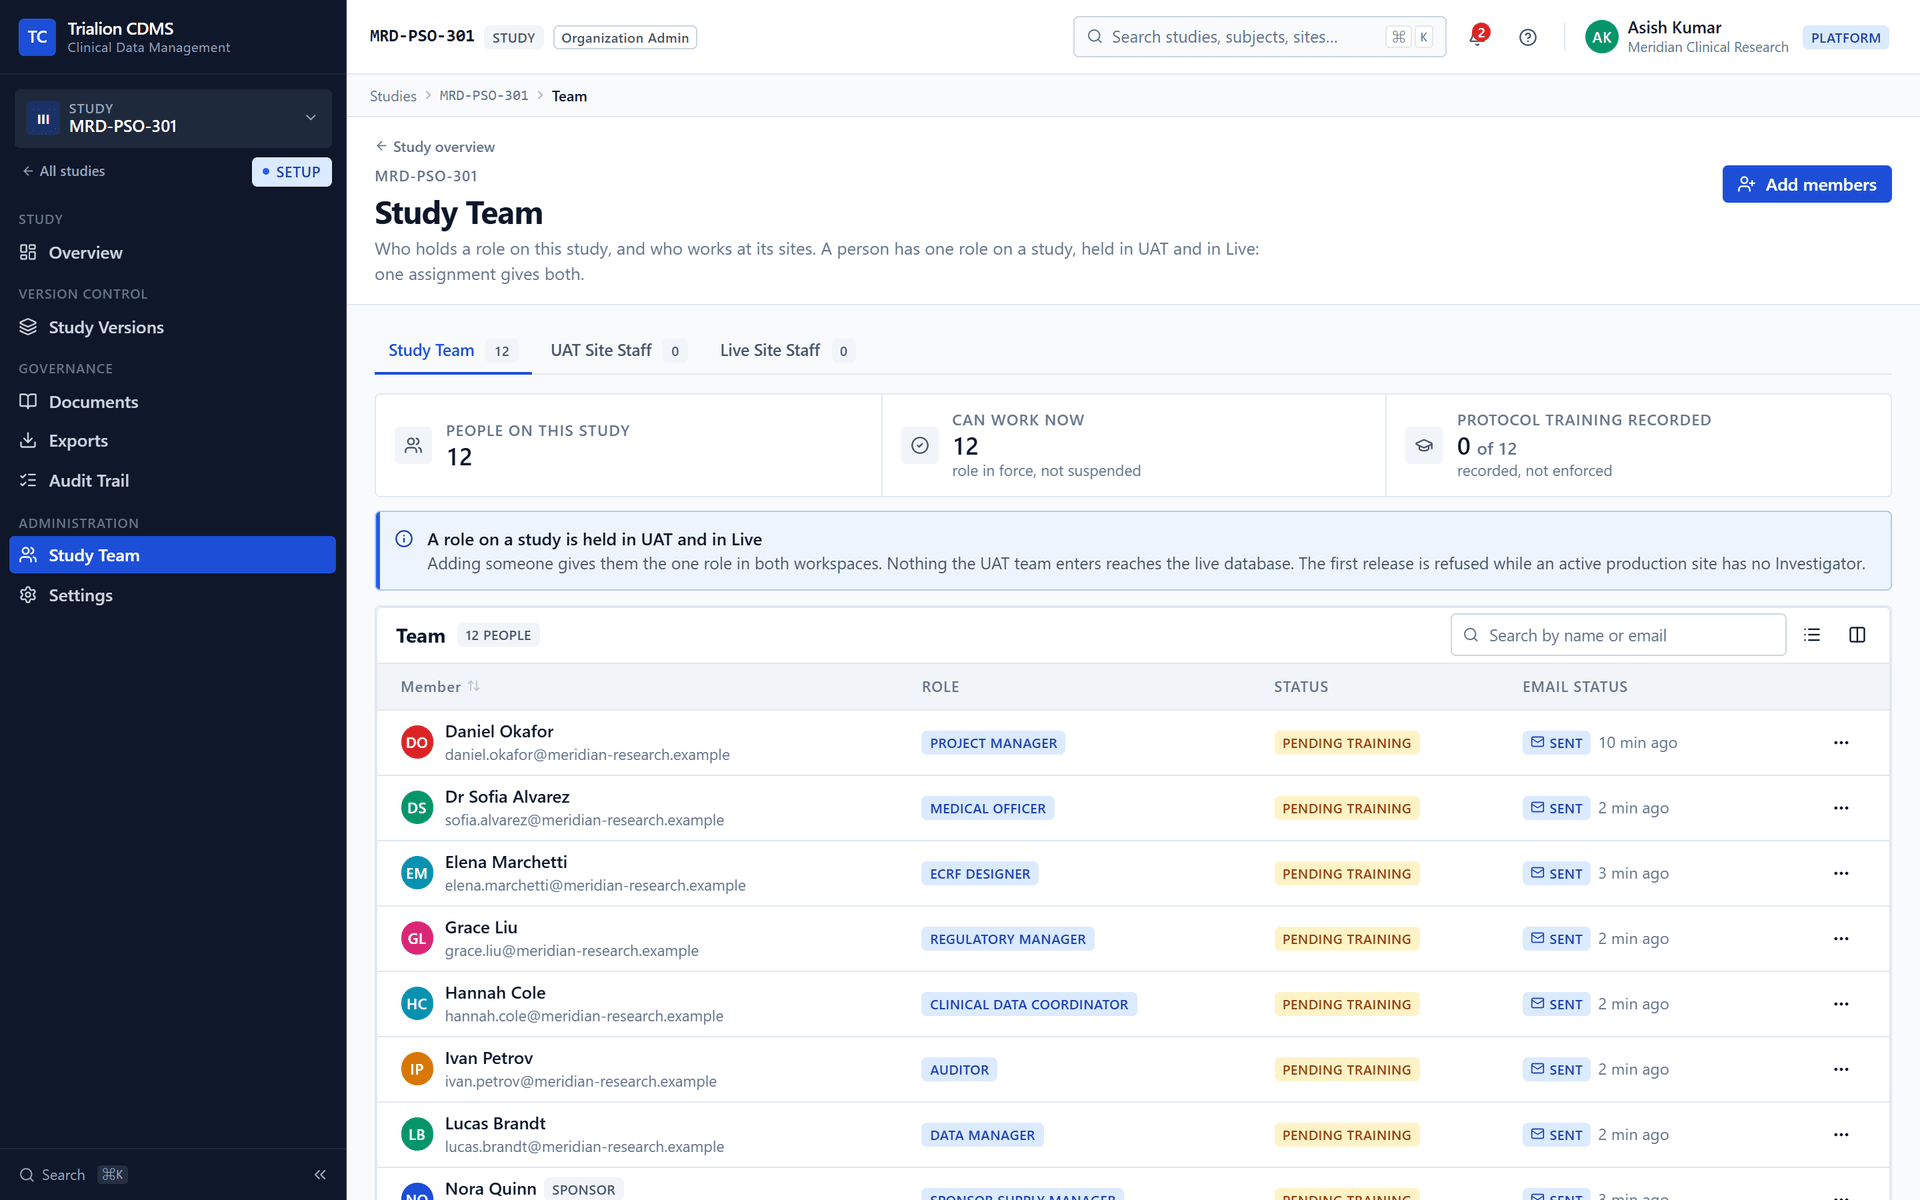Image resolution: width=1920 pixels, height=1200 pixels.
Task: Focus the global search studies field
Action: pos(1259,37)
